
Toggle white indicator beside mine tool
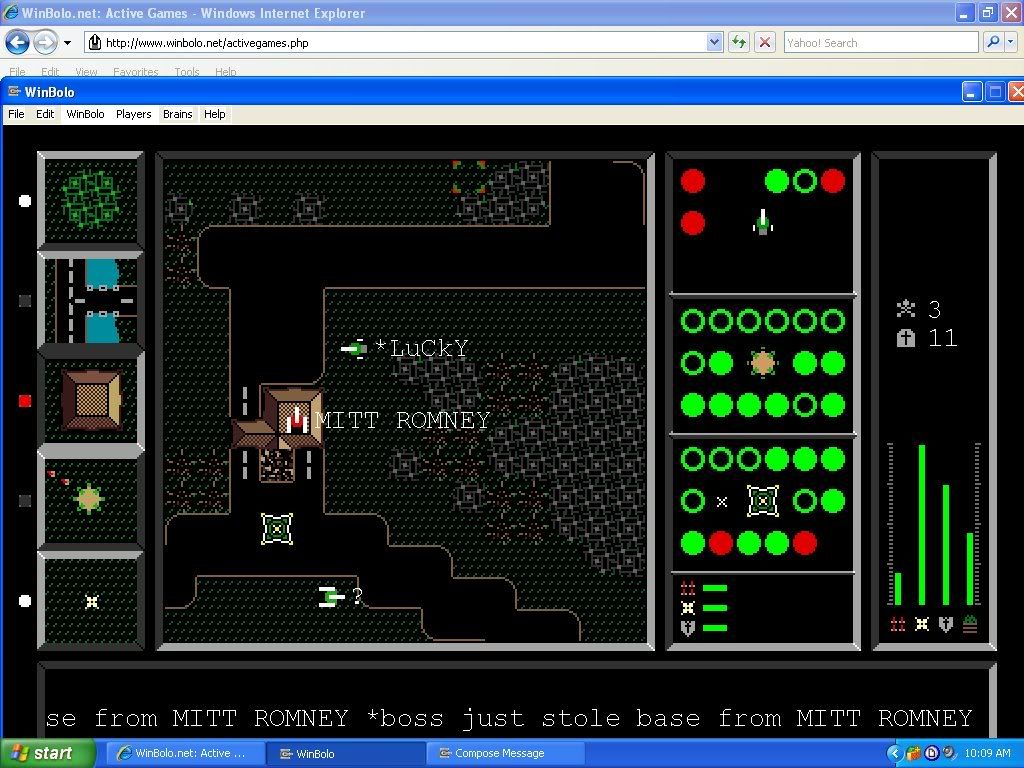click(x=25, y=601)
